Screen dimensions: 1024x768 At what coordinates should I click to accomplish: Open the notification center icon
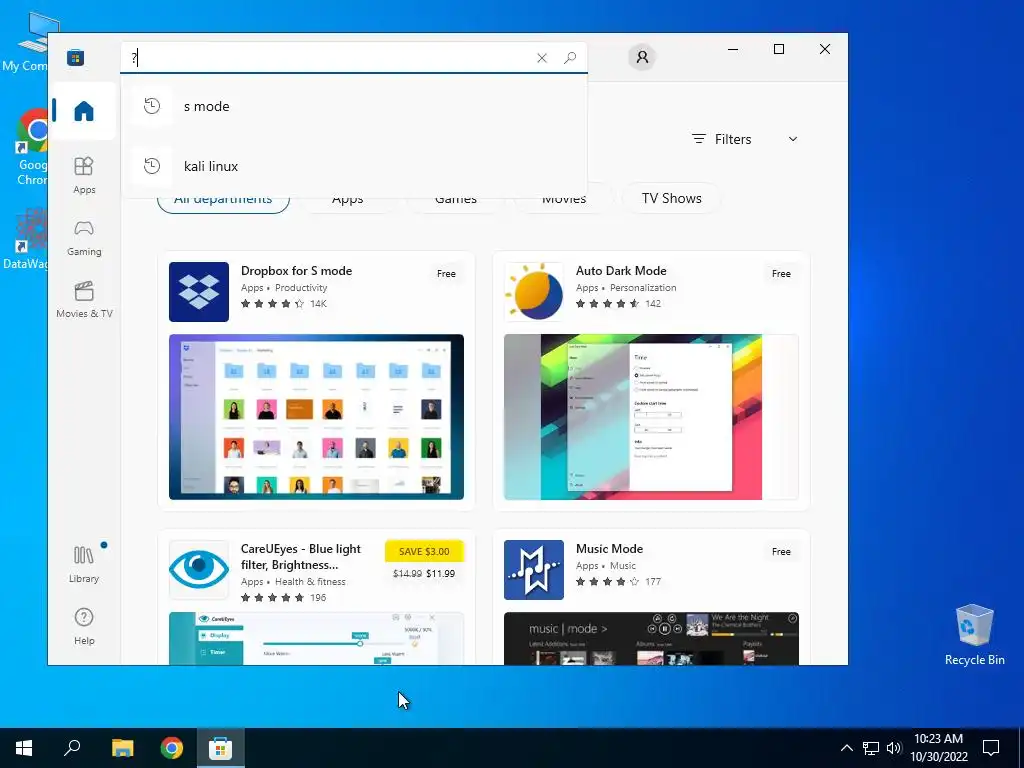point(991,748)
